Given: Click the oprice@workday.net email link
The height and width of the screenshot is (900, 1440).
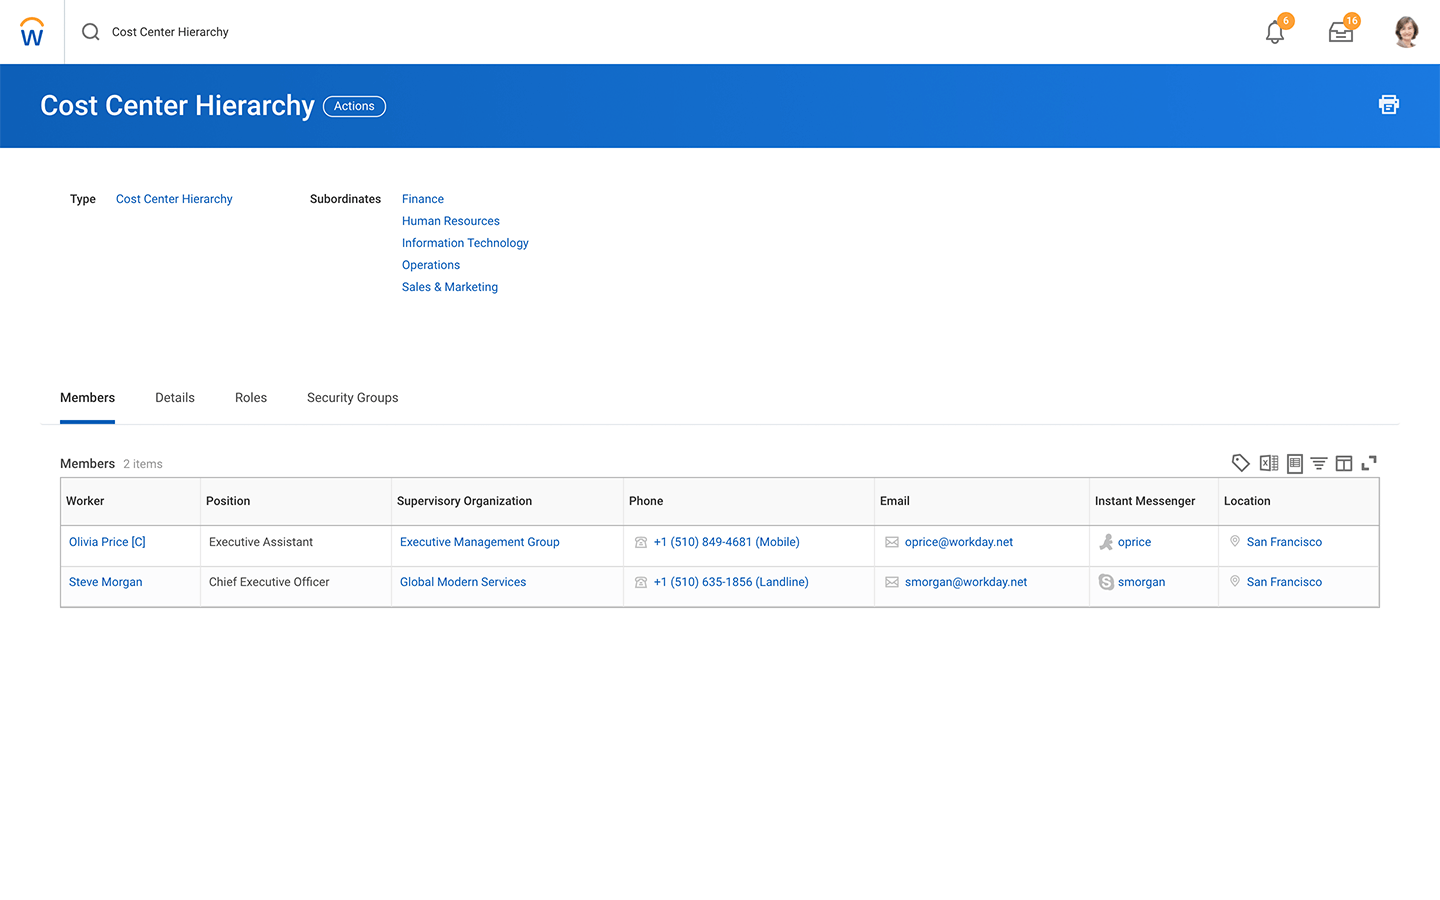Looking at the screenshot, I should (x=958, y=542).
